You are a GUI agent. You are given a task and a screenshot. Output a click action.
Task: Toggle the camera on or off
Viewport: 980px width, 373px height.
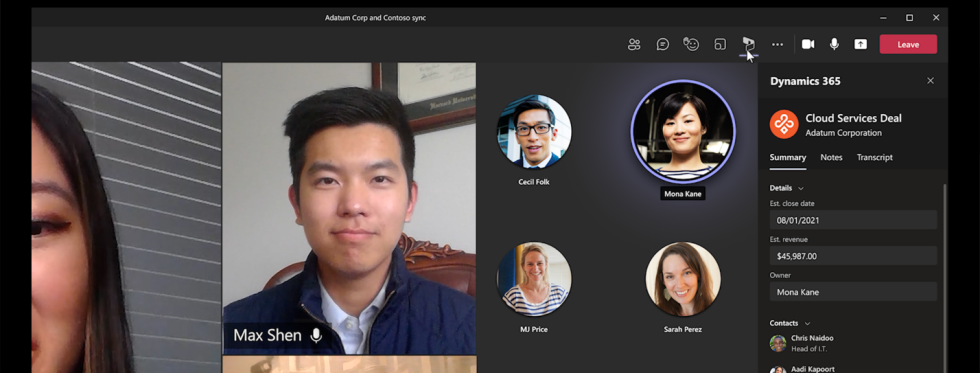pos(808,44)
